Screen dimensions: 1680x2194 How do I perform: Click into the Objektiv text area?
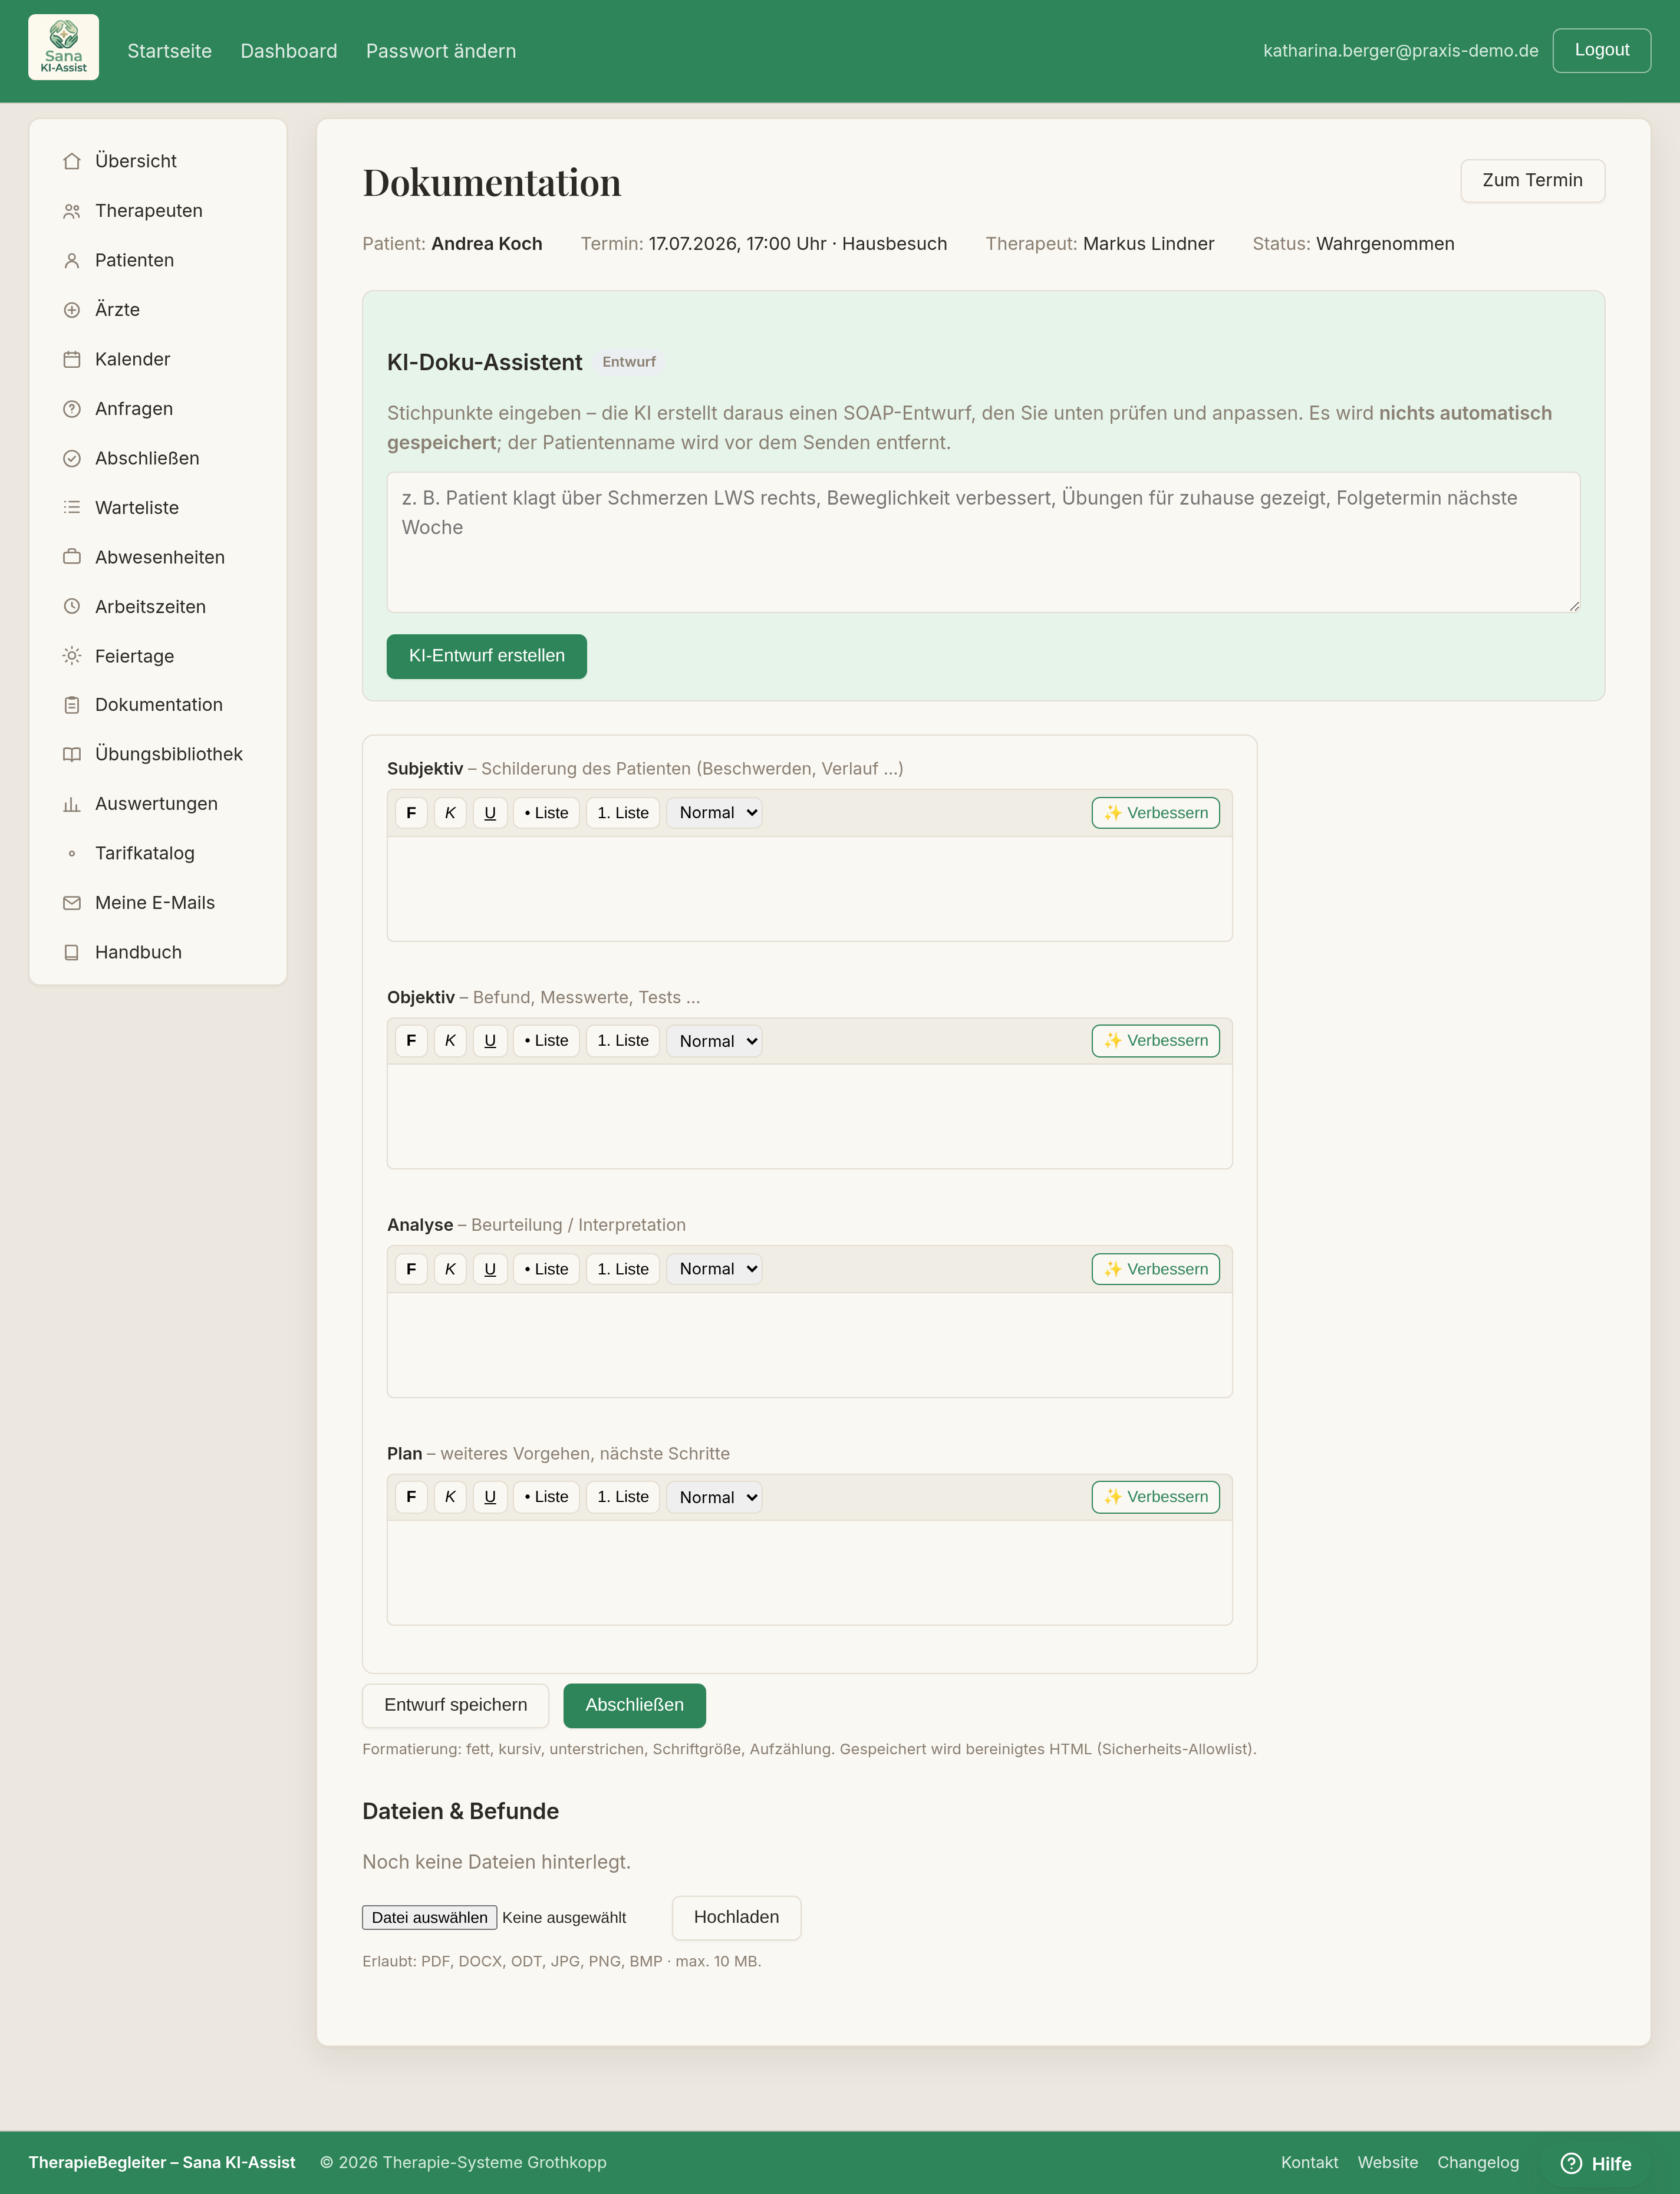pos(810,1116)
